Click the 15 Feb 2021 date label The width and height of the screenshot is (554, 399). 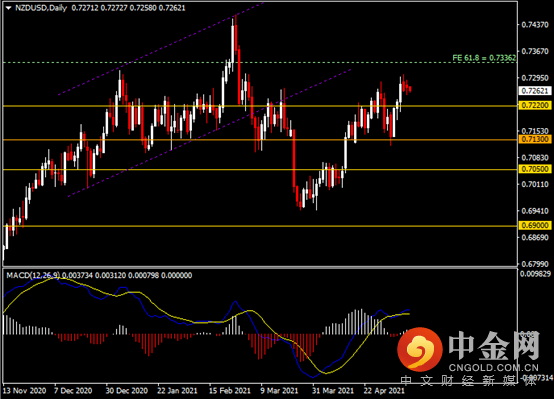point(230,391)
